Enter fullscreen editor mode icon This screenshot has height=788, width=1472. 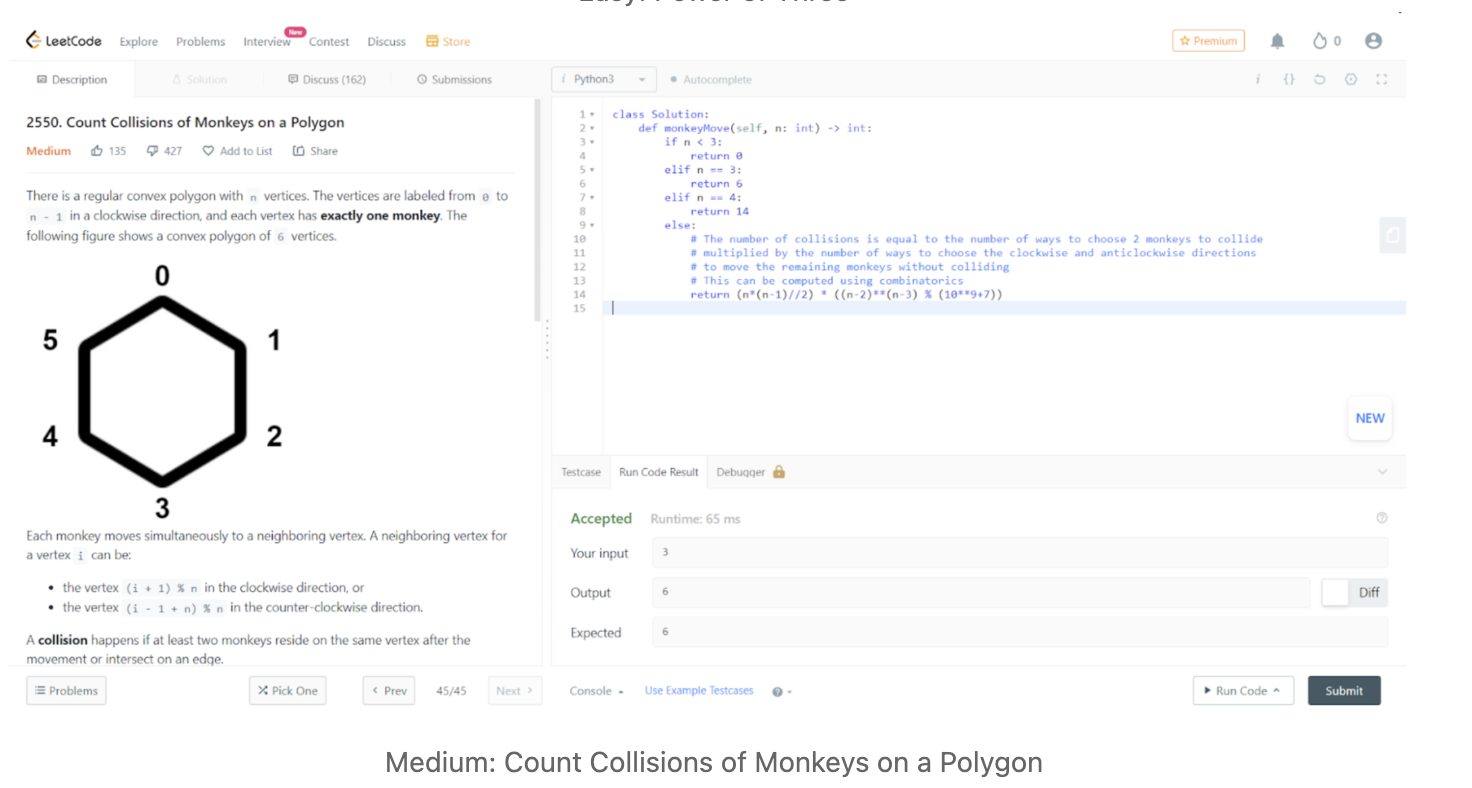point(1382,79)
